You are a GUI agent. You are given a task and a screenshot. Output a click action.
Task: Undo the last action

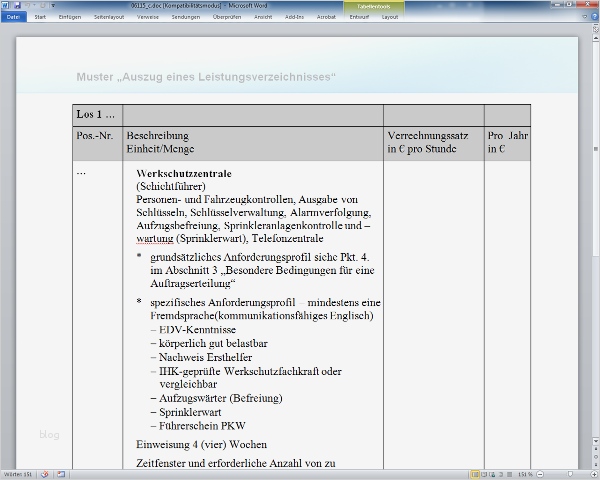28,5
